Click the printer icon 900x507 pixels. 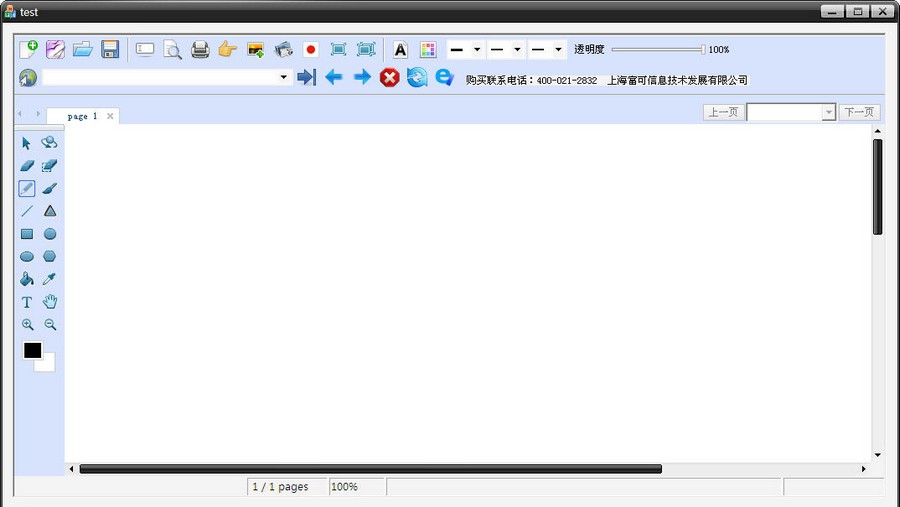[200, 50]
